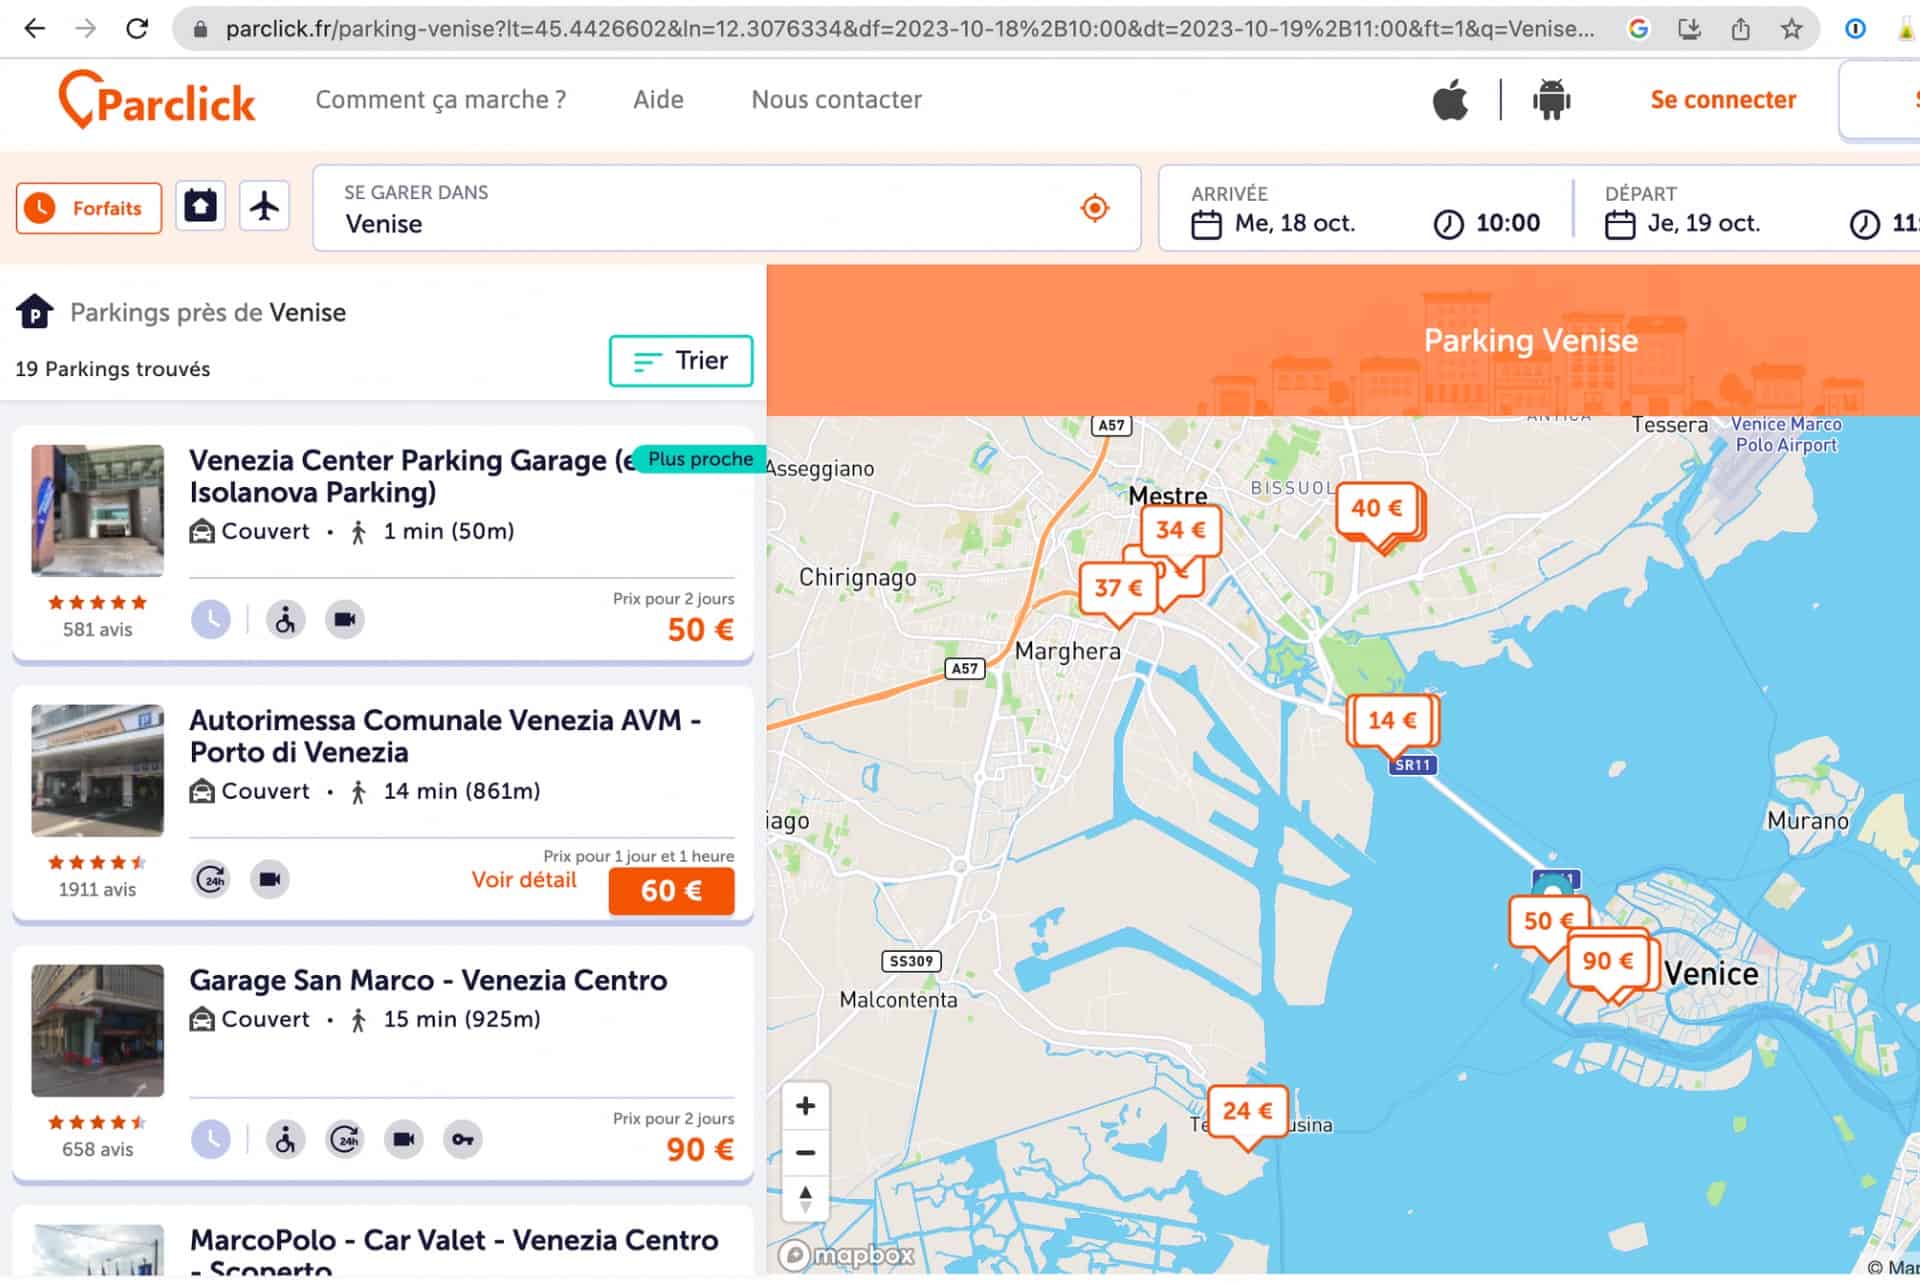Select the 37 € map marker
This screenshot has width=1920, height=1285.
[1118, 588]
